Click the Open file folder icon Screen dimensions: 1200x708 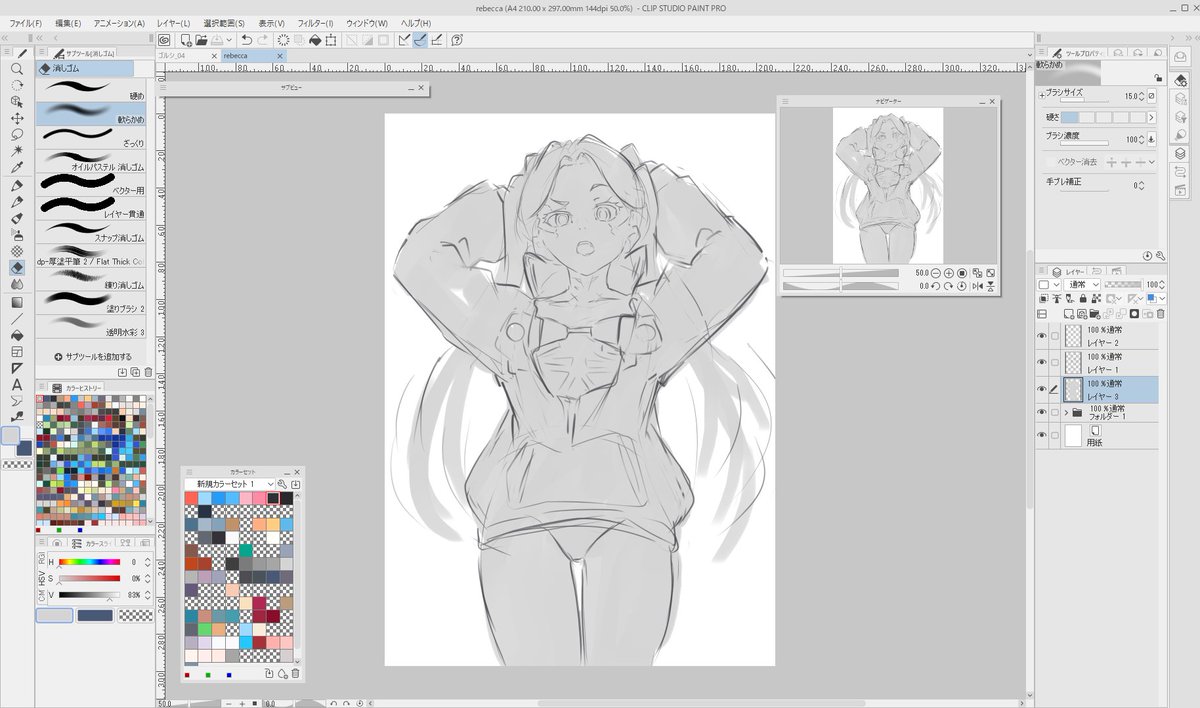click(201, 39)
